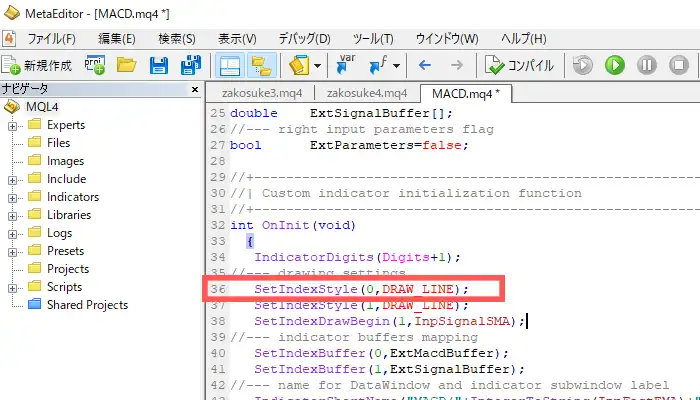Click the MQL wizard styler icon
The height and width of the screenshot is (400, 700).
click(x=299, y=65)
